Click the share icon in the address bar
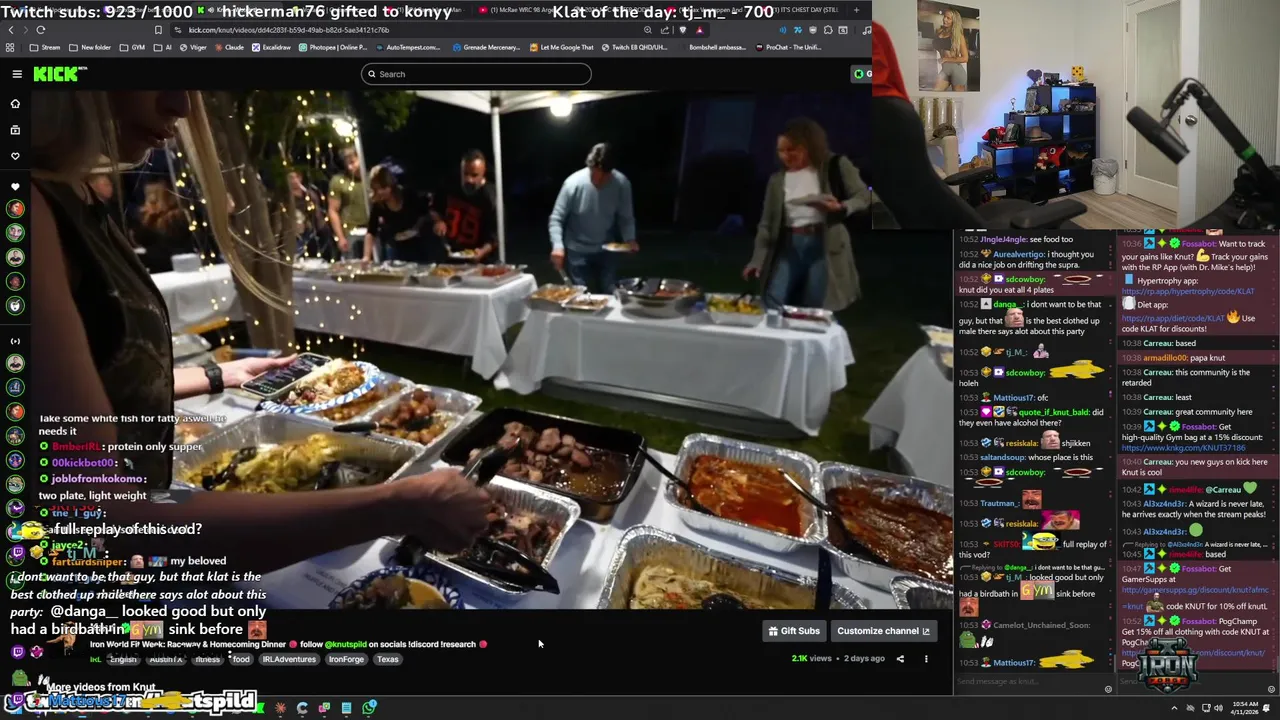The height and width of the screenshot is (720, 1280). pyautogui.click(x=665, y=30)
